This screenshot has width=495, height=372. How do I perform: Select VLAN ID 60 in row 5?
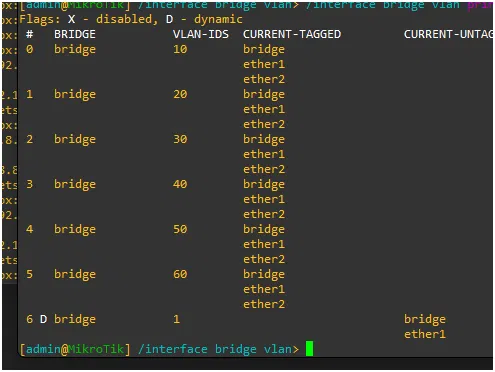[x=180, y=274]
